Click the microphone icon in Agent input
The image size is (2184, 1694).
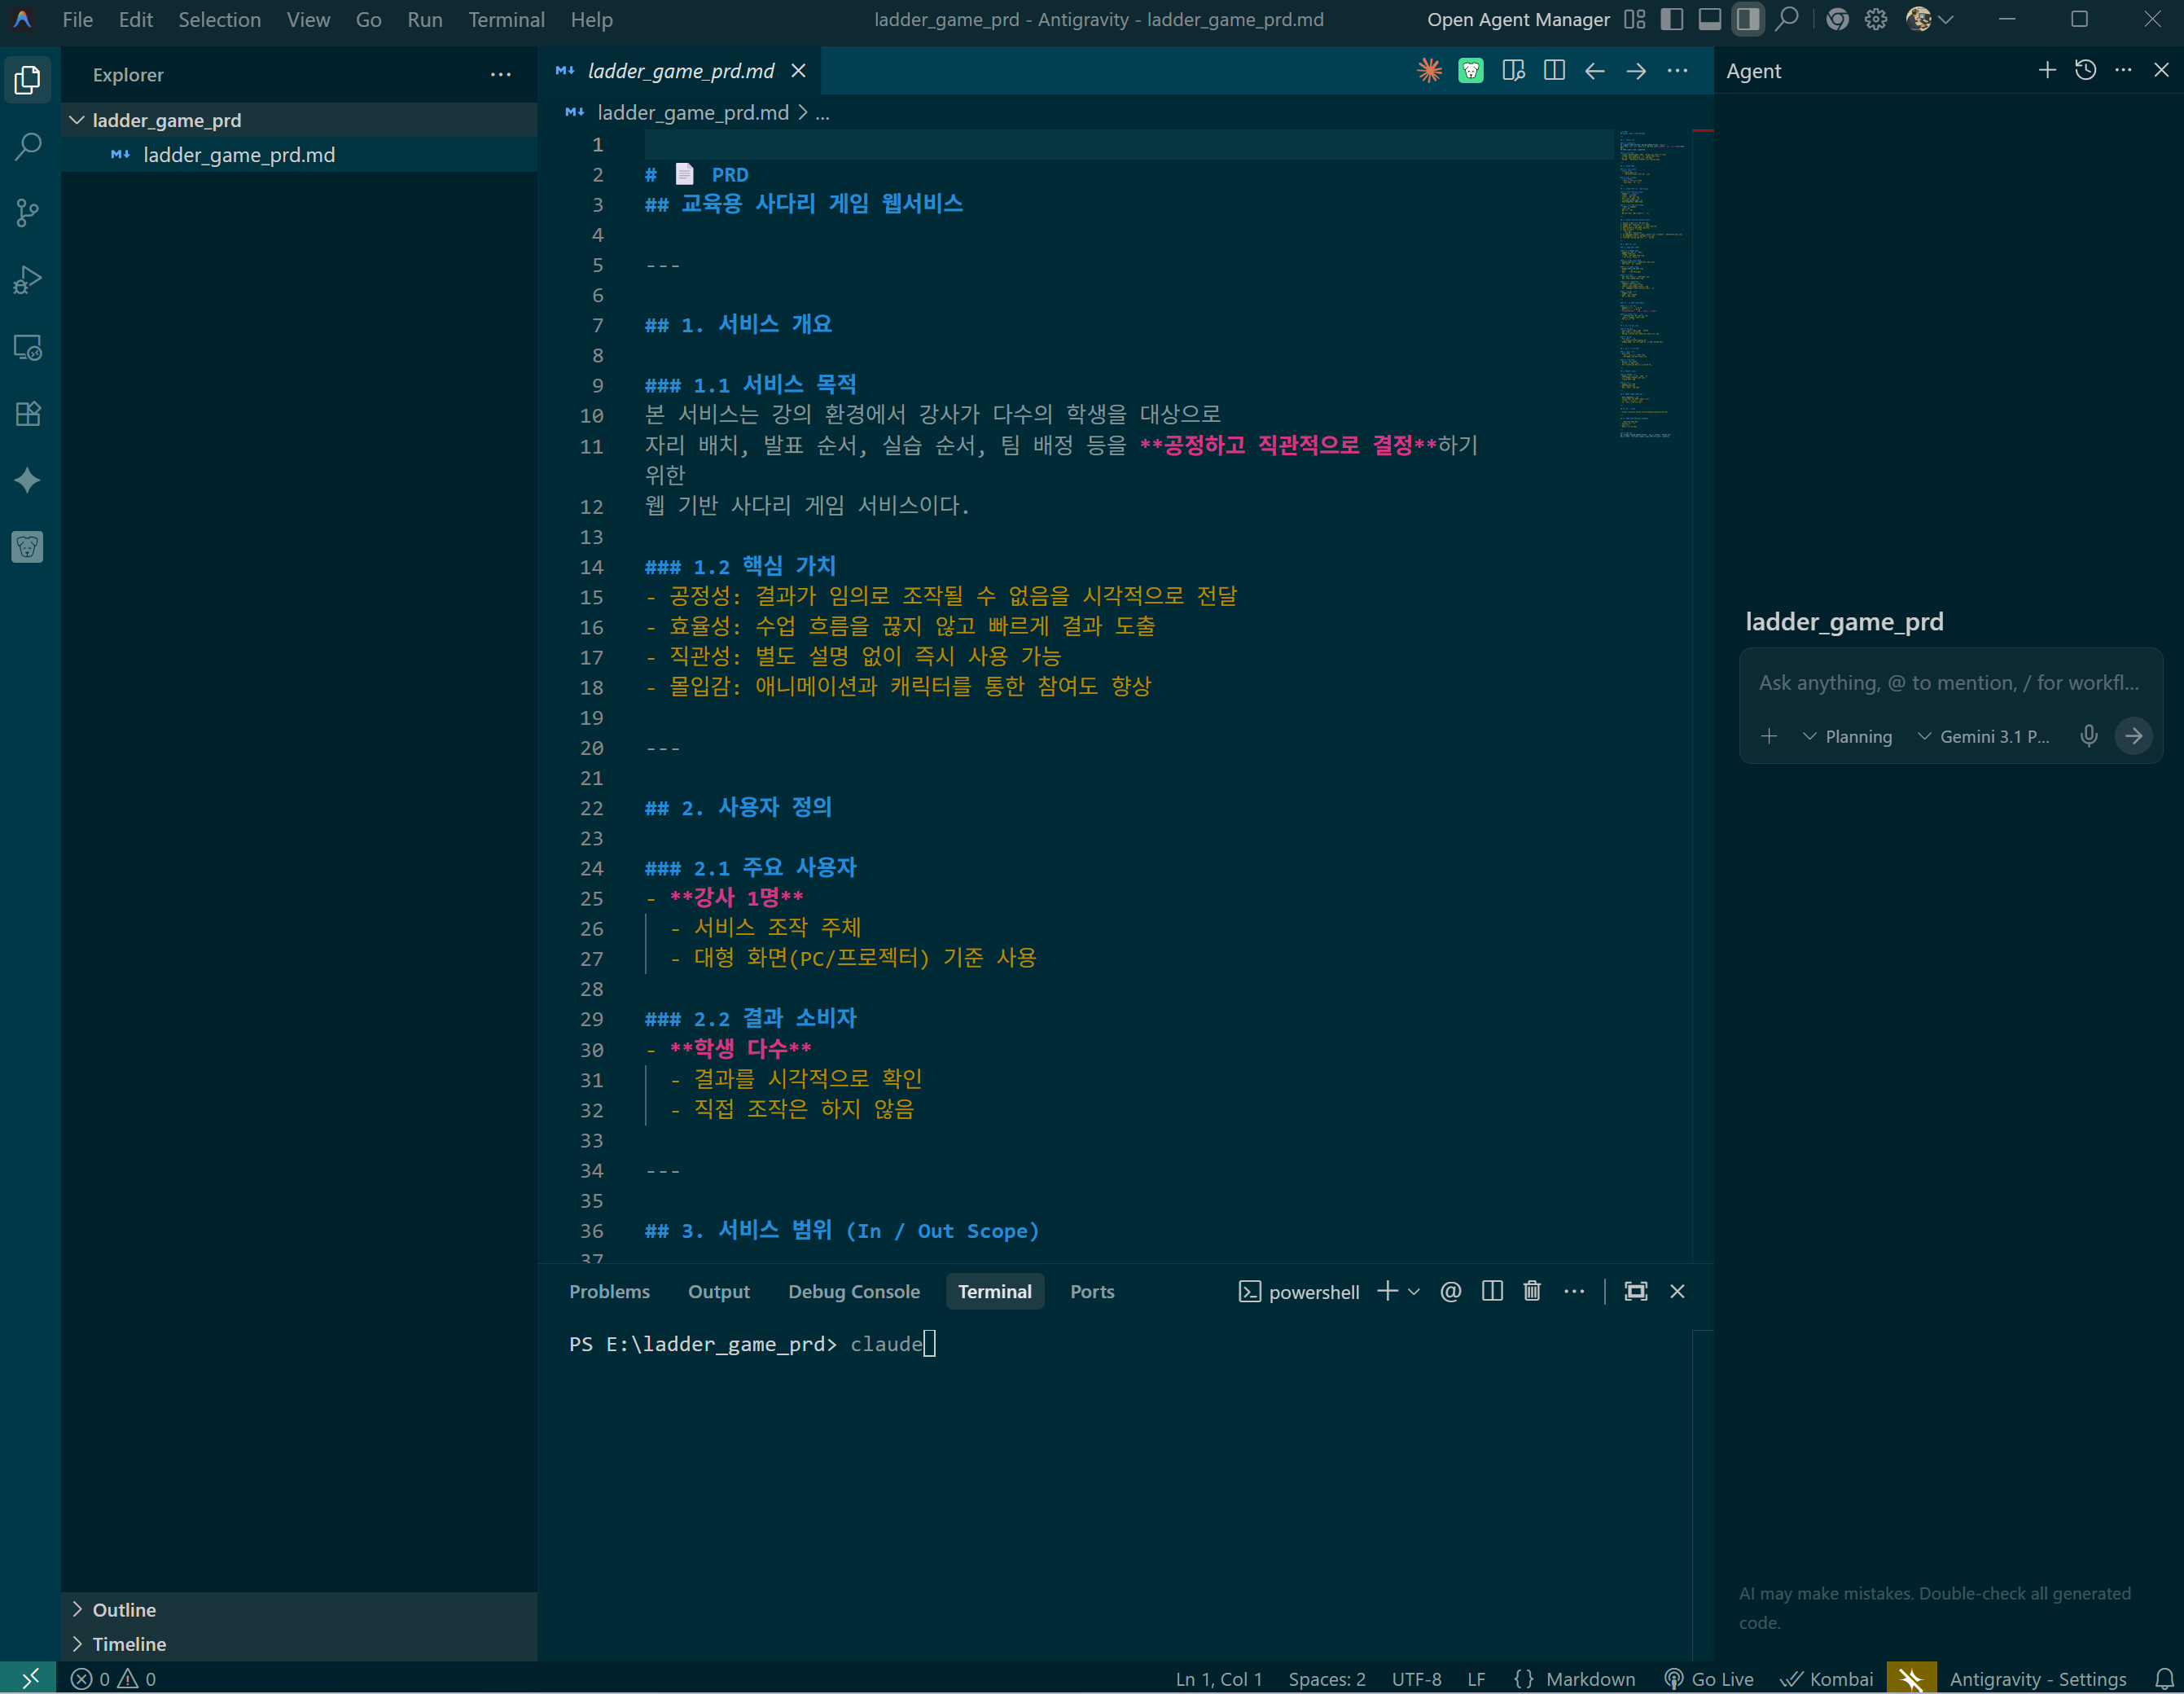[x=2088, y=736]
